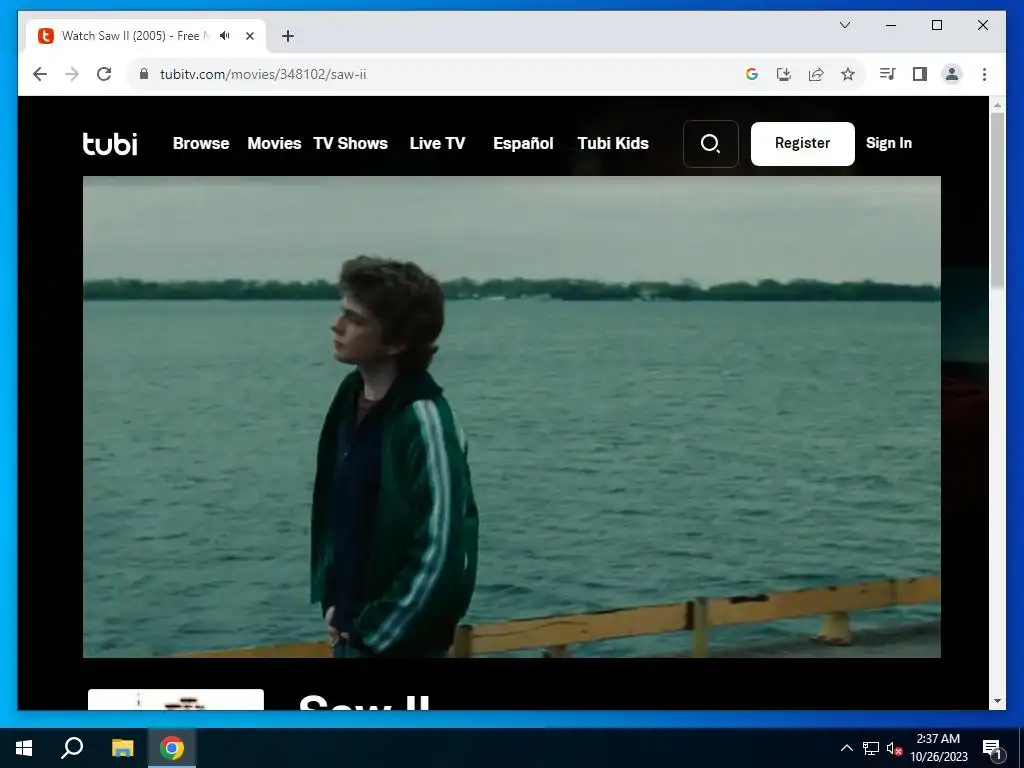The height and width of the screenshot is (768, 1024).
Task: Open Chrome three-dot menu
Action: (x=984, y=74)
